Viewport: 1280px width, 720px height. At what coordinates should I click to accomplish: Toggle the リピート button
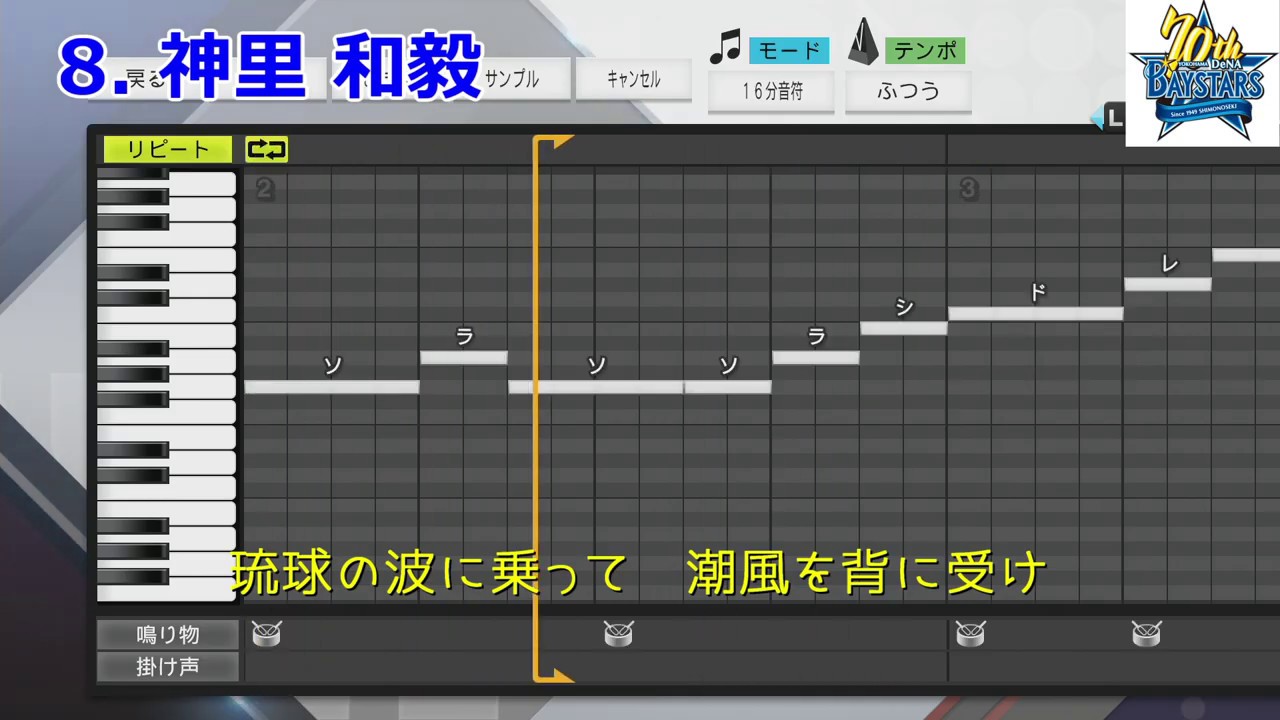[168, 150]
